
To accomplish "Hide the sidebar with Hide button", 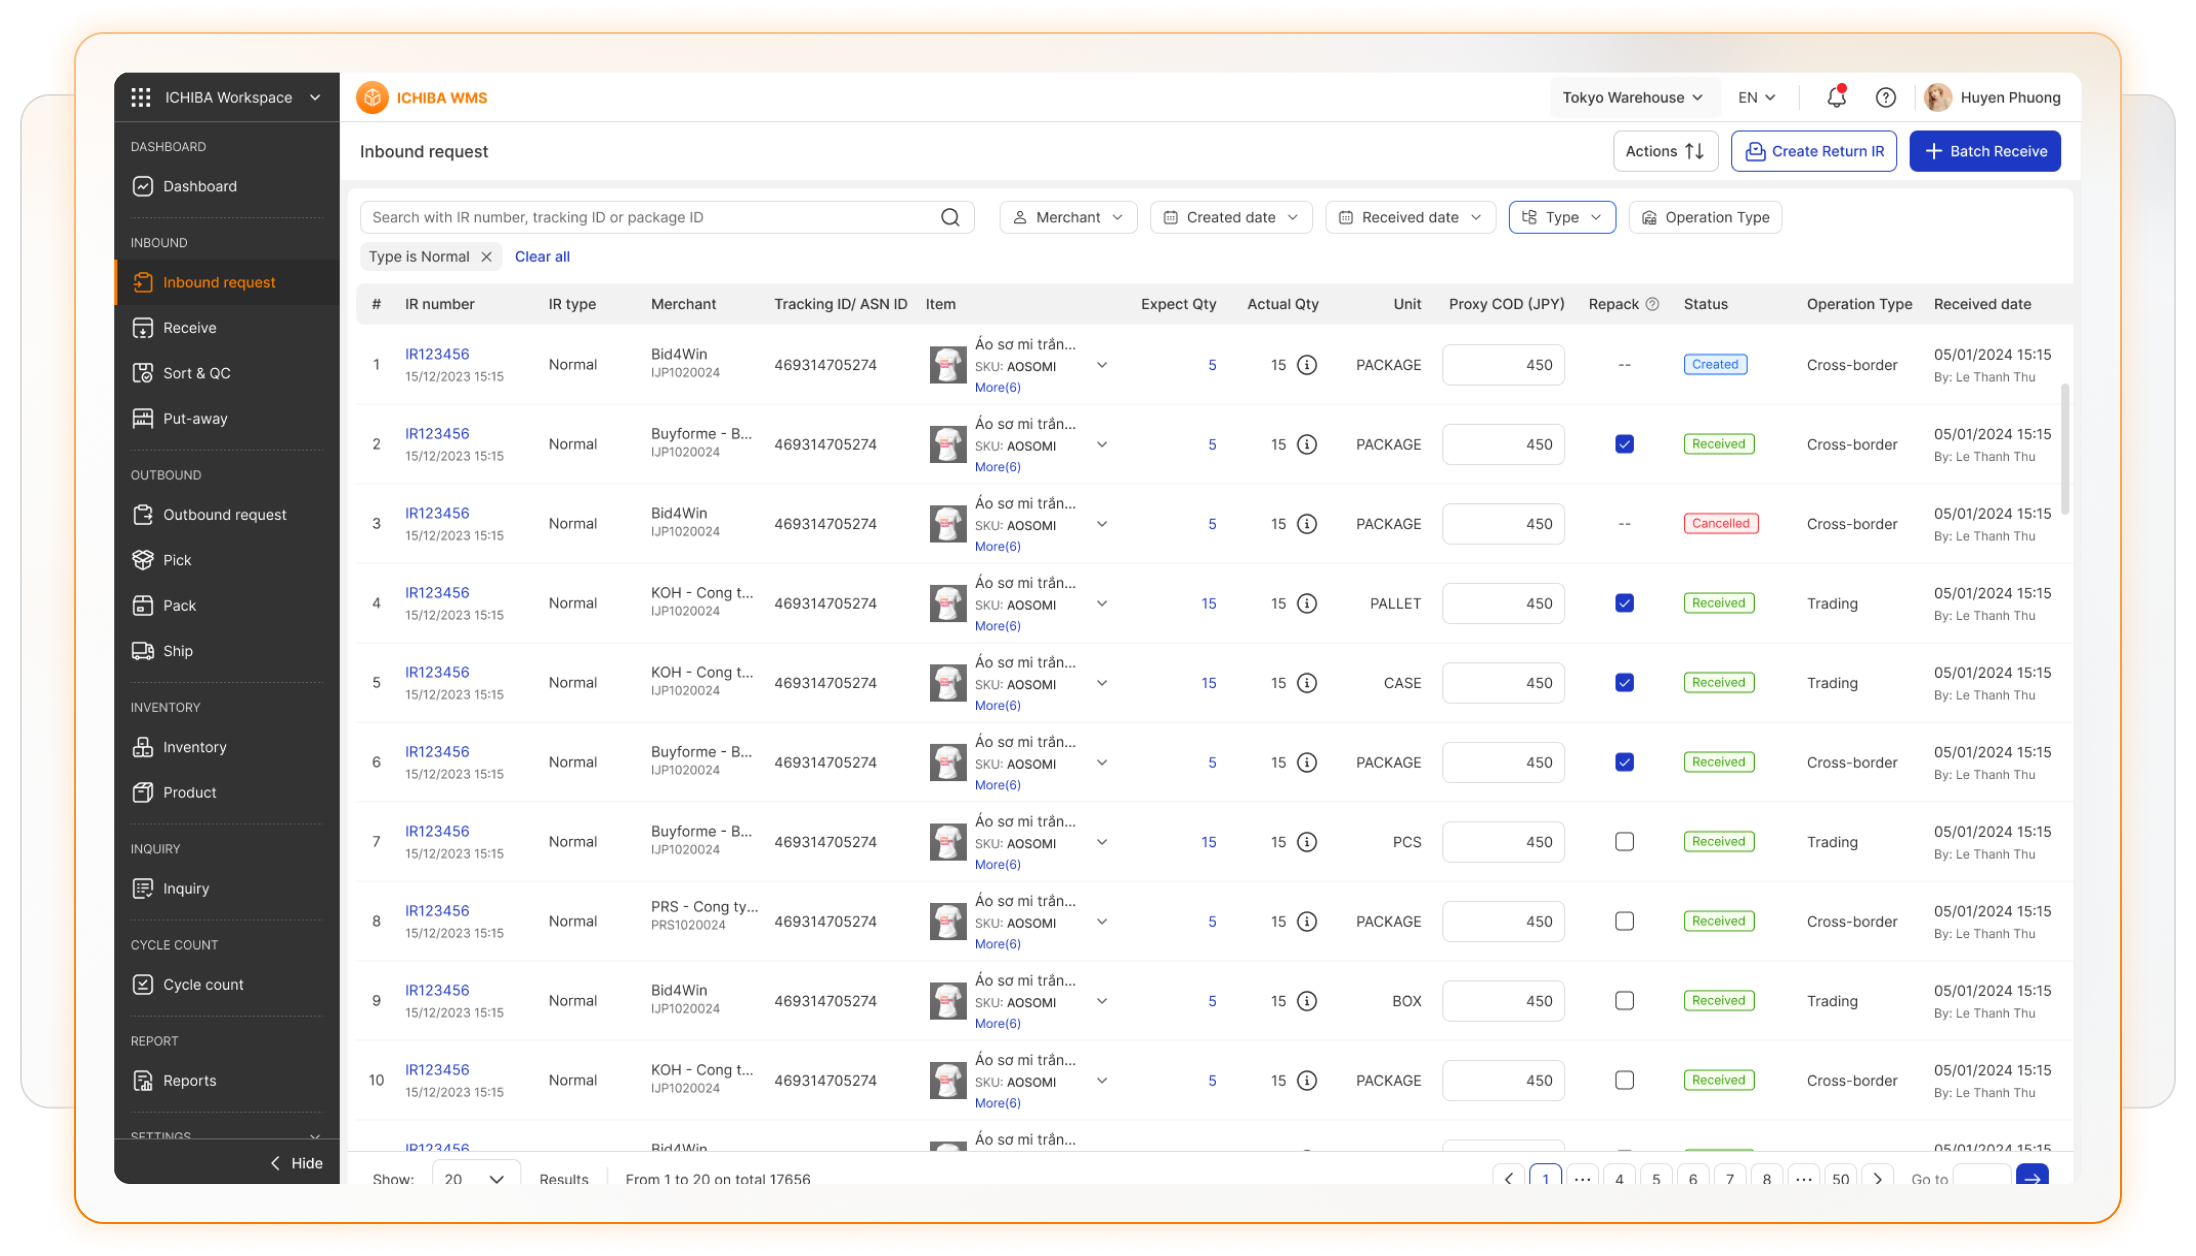I will click(297, 1163).
